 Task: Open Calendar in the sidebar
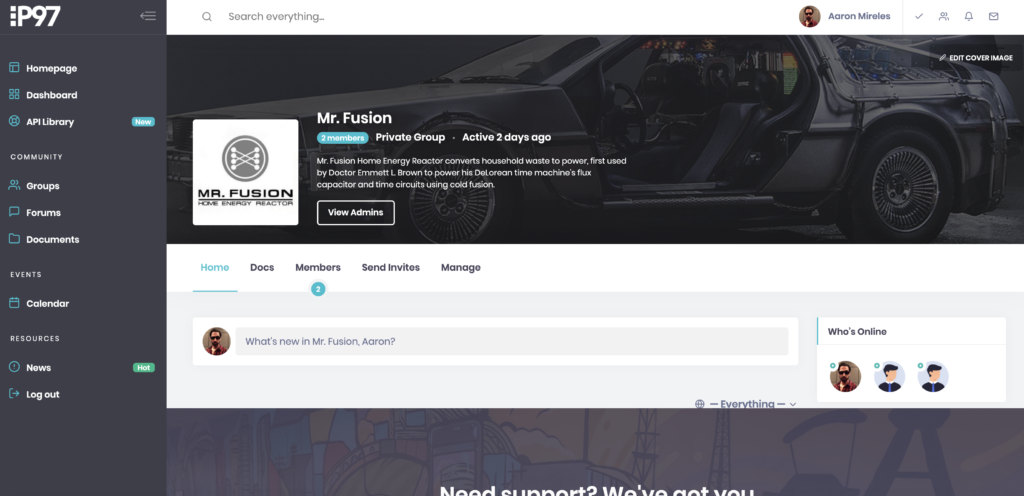[47, 303]
